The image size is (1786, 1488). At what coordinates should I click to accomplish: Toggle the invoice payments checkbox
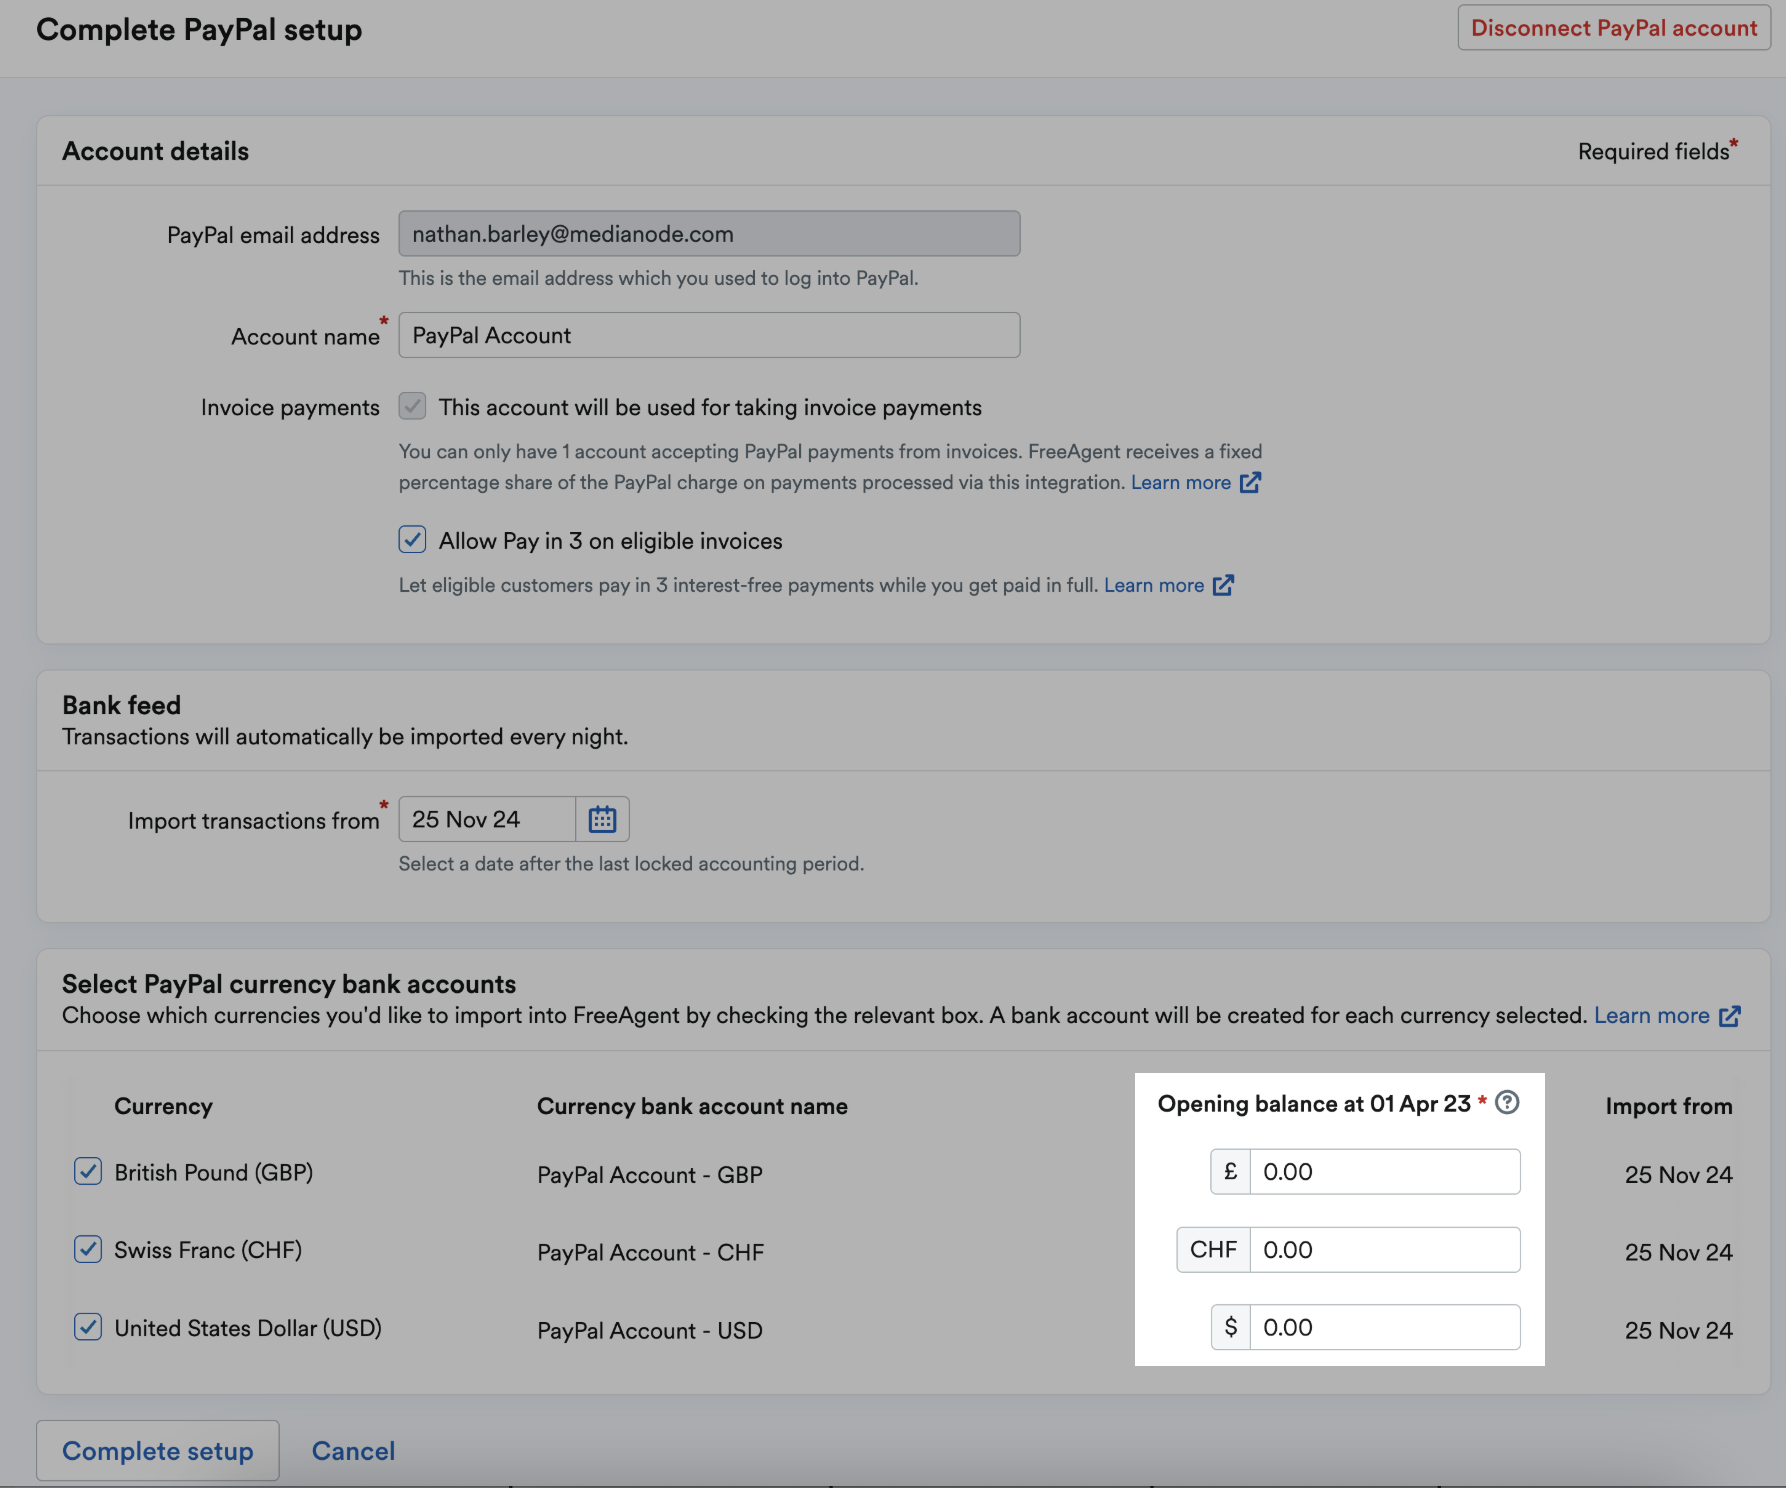pyautogui.click(x=412, y=406)
